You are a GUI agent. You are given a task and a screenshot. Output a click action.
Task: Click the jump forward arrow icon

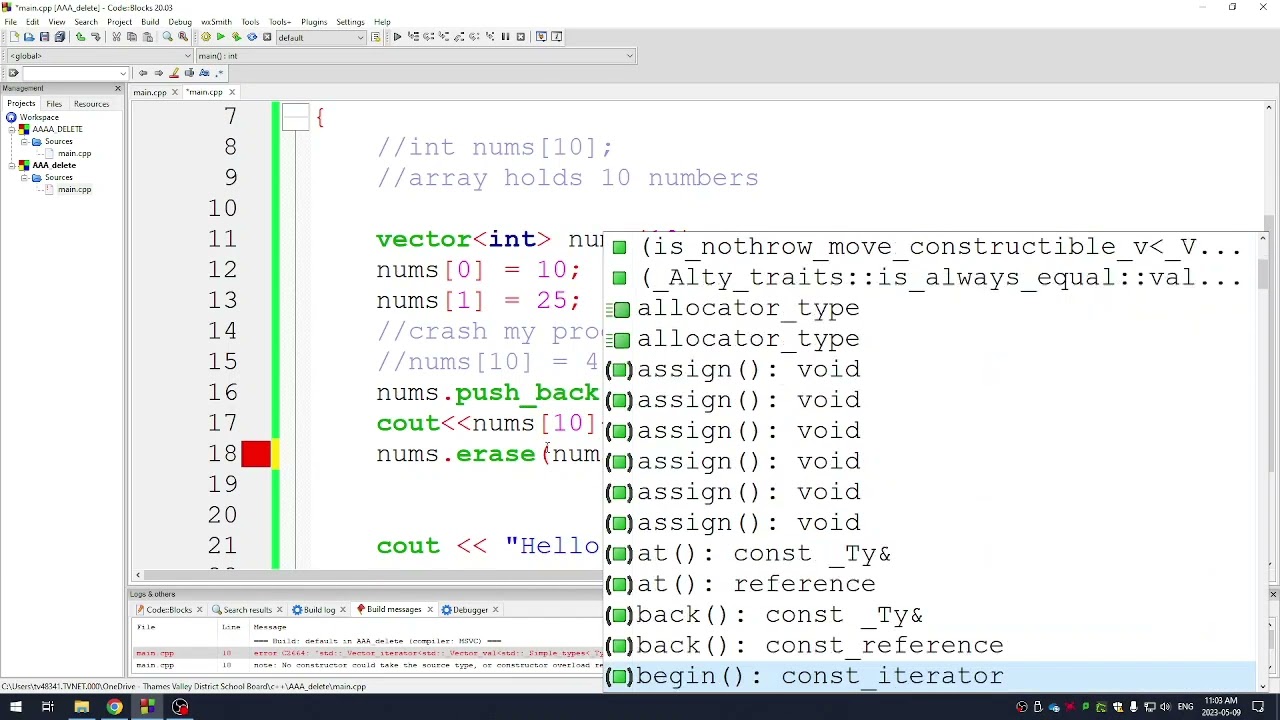coord(158,73)
